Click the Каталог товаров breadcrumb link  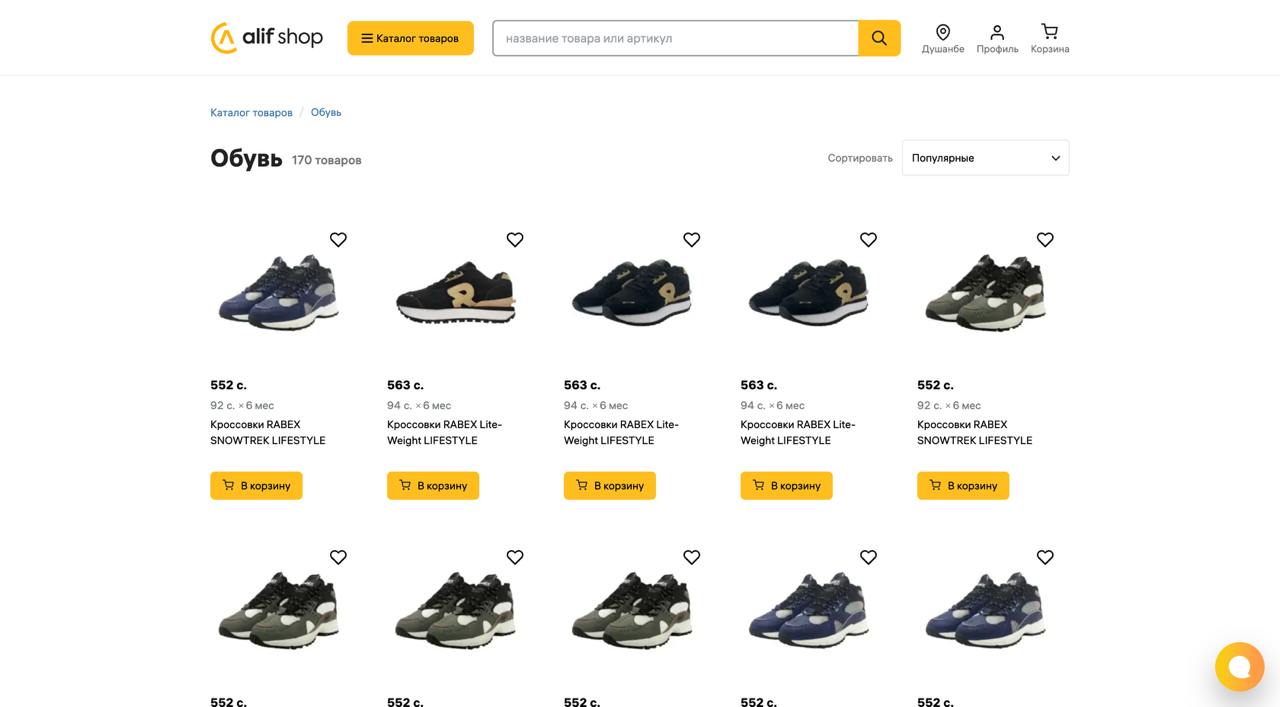tap(251, 113)
